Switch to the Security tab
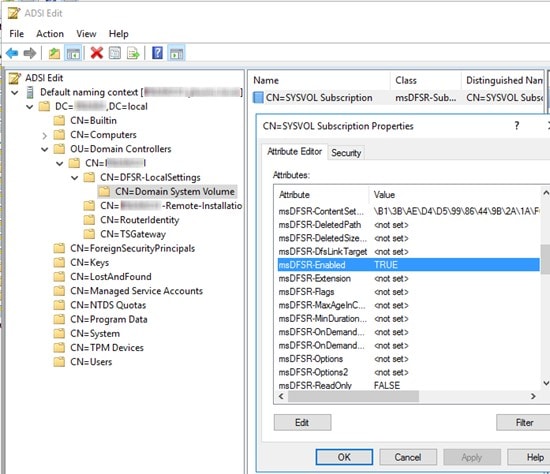This screenshot has height=474, width=550. click(346, 153)
